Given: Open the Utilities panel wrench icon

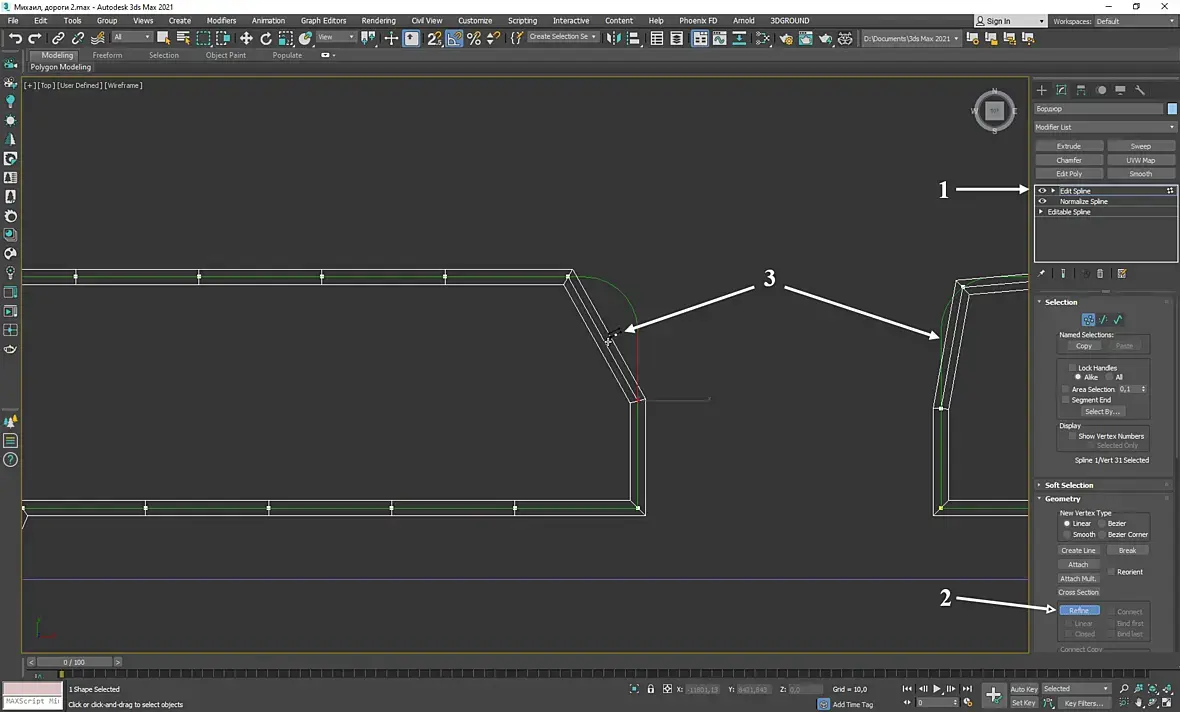Looking at the screenshot, I should 1139,90.
